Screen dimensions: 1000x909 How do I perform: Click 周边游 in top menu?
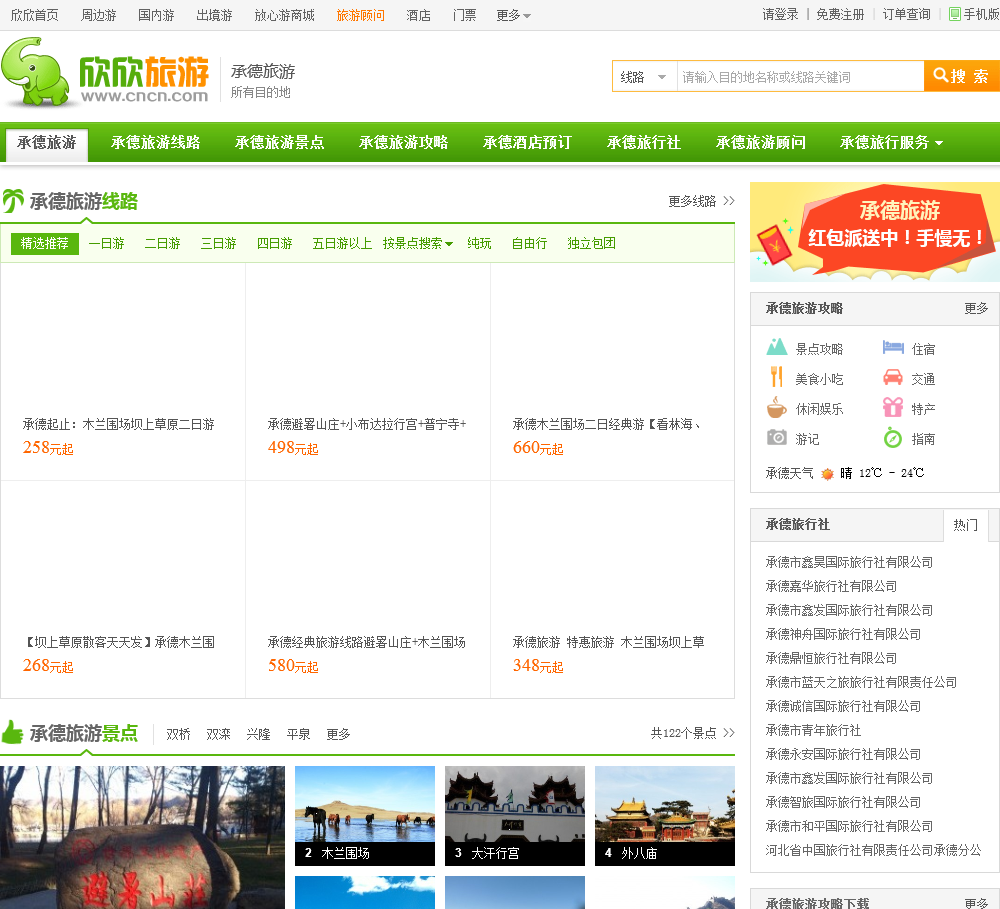point(98,15)
